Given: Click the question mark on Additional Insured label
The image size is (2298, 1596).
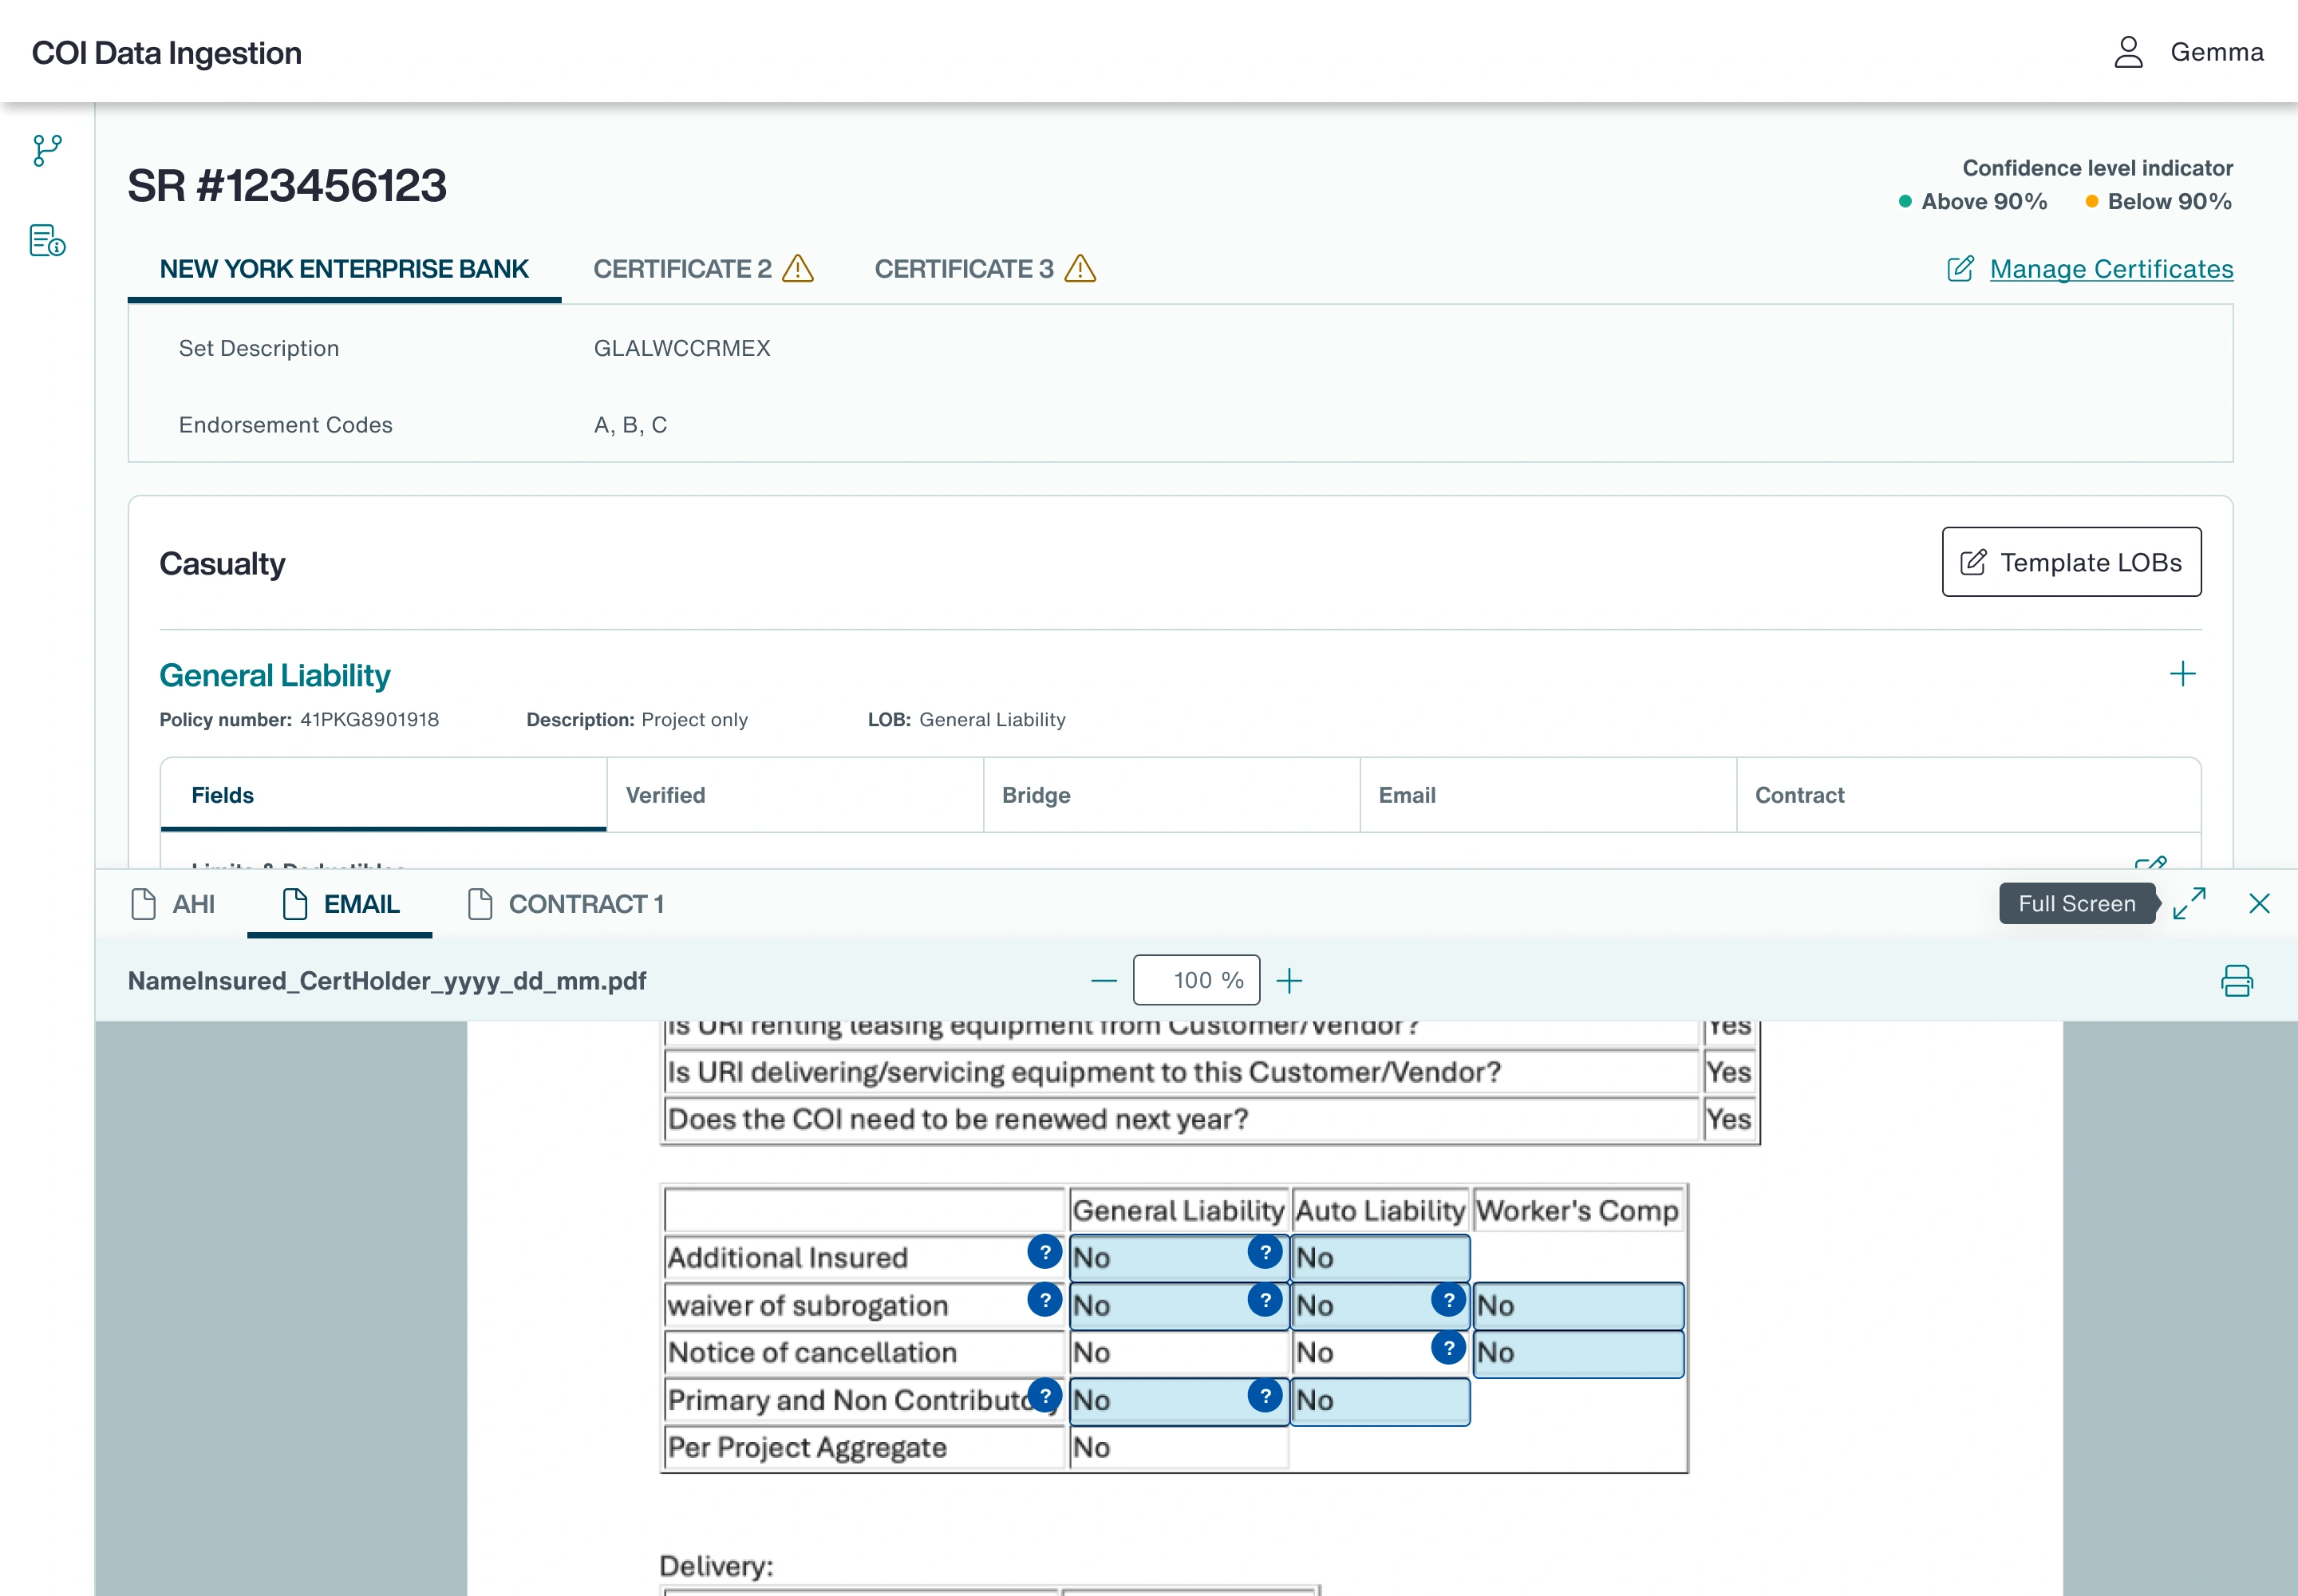Looking at the screenshot, I should pyautogui.click(x=1045, y=1252).
